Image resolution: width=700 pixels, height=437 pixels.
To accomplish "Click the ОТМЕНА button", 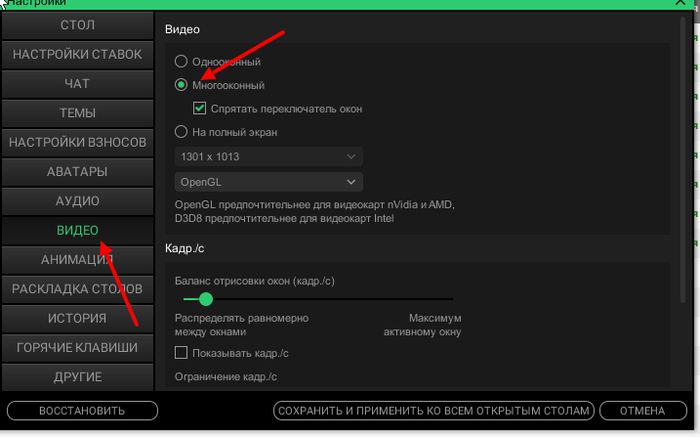I will coord(643,411).
